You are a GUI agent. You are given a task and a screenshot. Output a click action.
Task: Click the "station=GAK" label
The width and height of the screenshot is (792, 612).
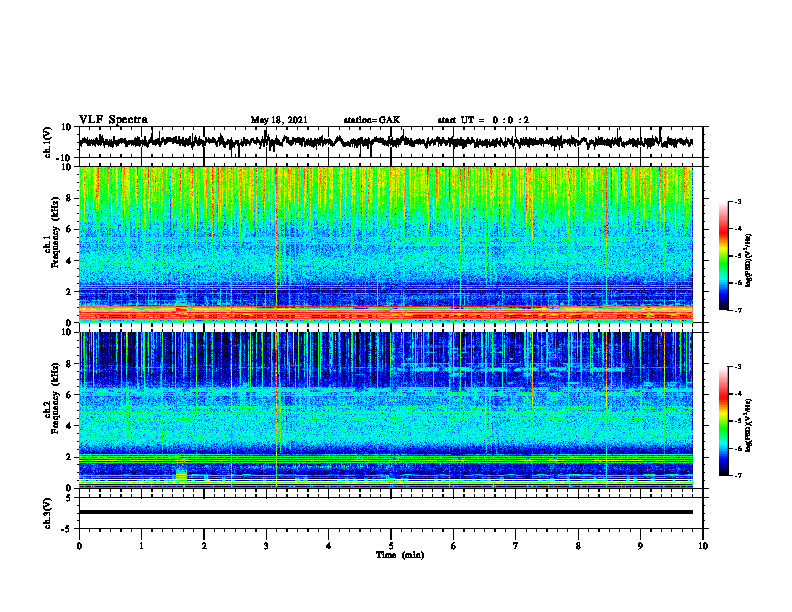click(372, 120)
